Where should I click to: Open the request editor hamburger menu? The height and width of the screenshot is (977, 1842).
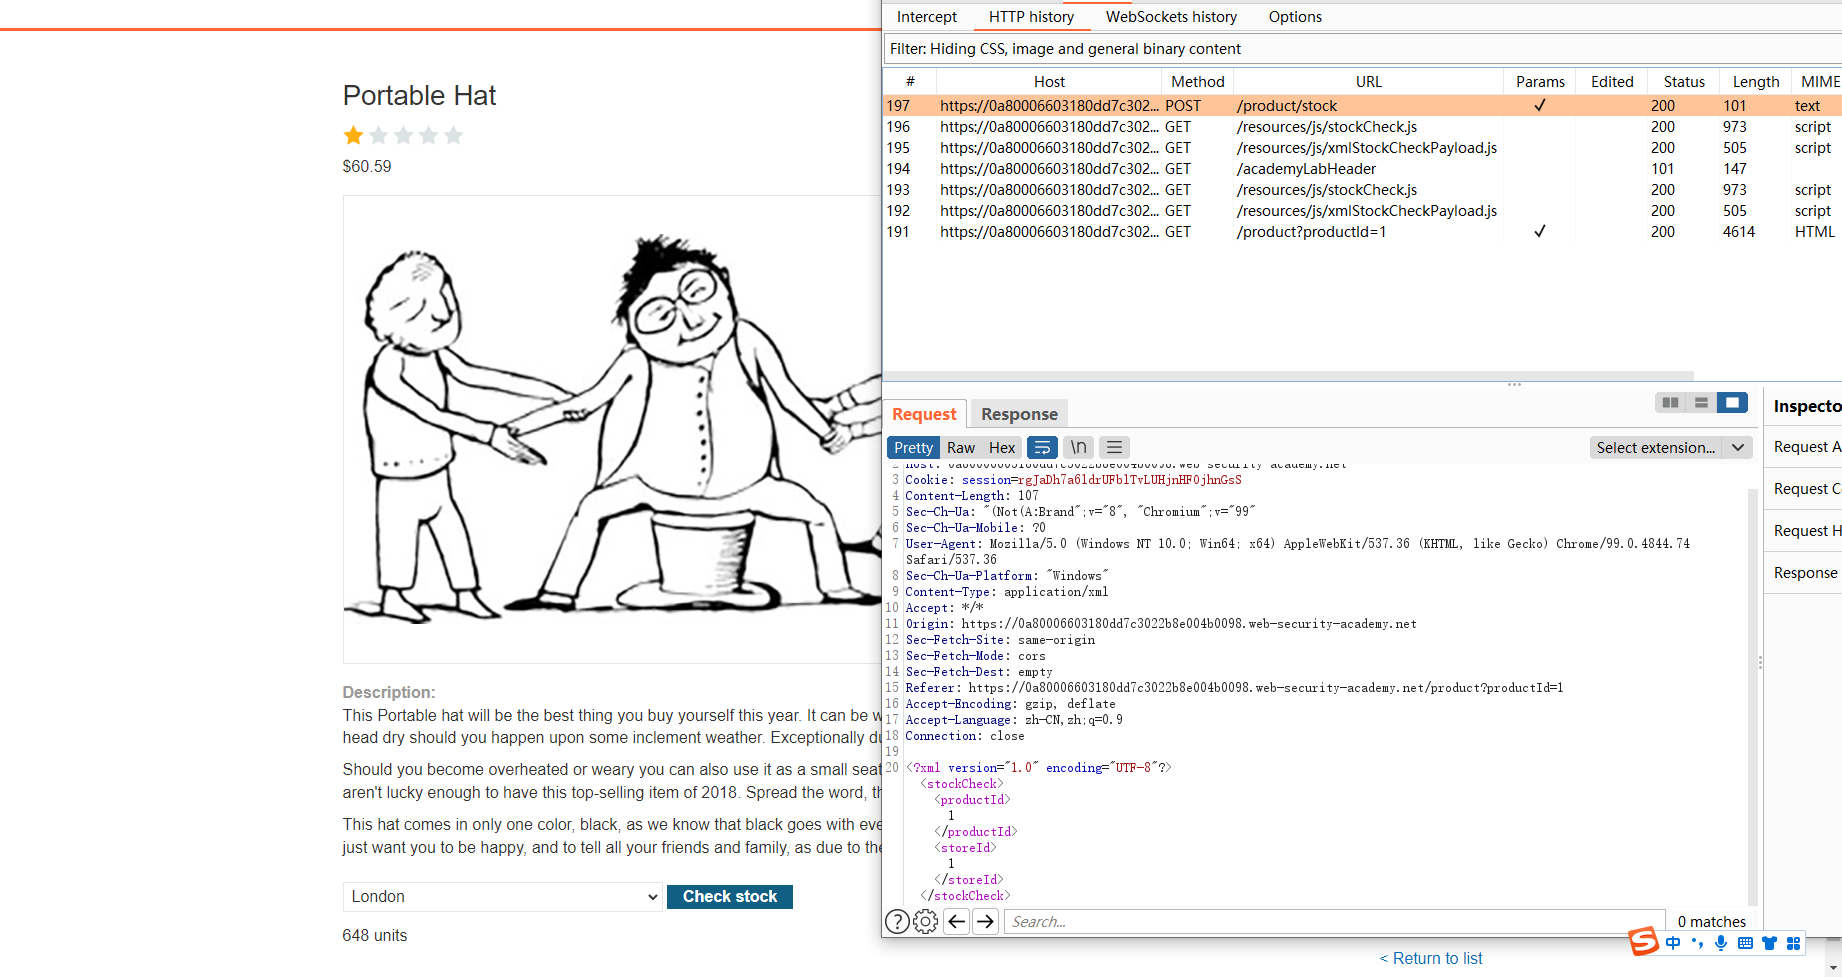[x=1114, y=447]
